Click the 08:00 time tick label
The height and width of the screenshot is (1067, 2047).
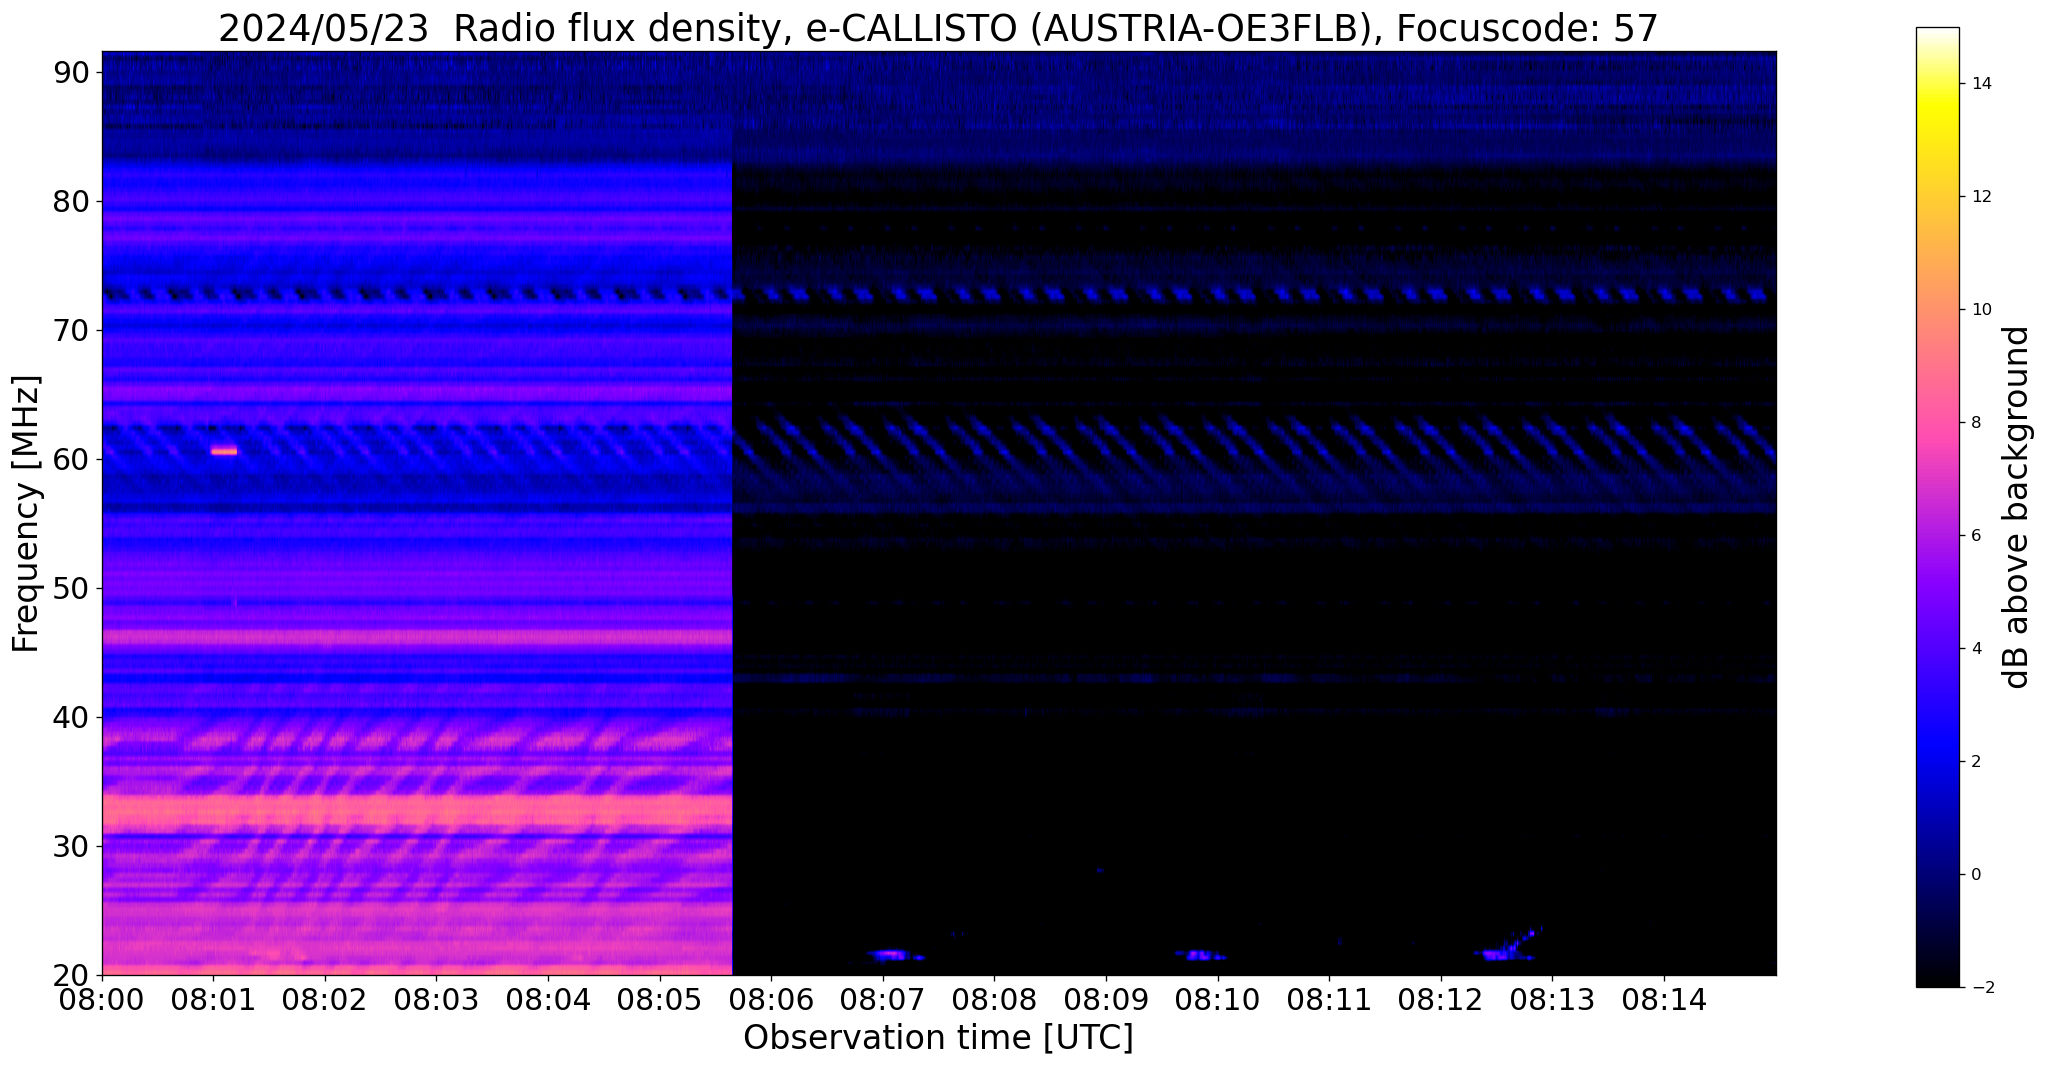click(x=102, y=1000)
